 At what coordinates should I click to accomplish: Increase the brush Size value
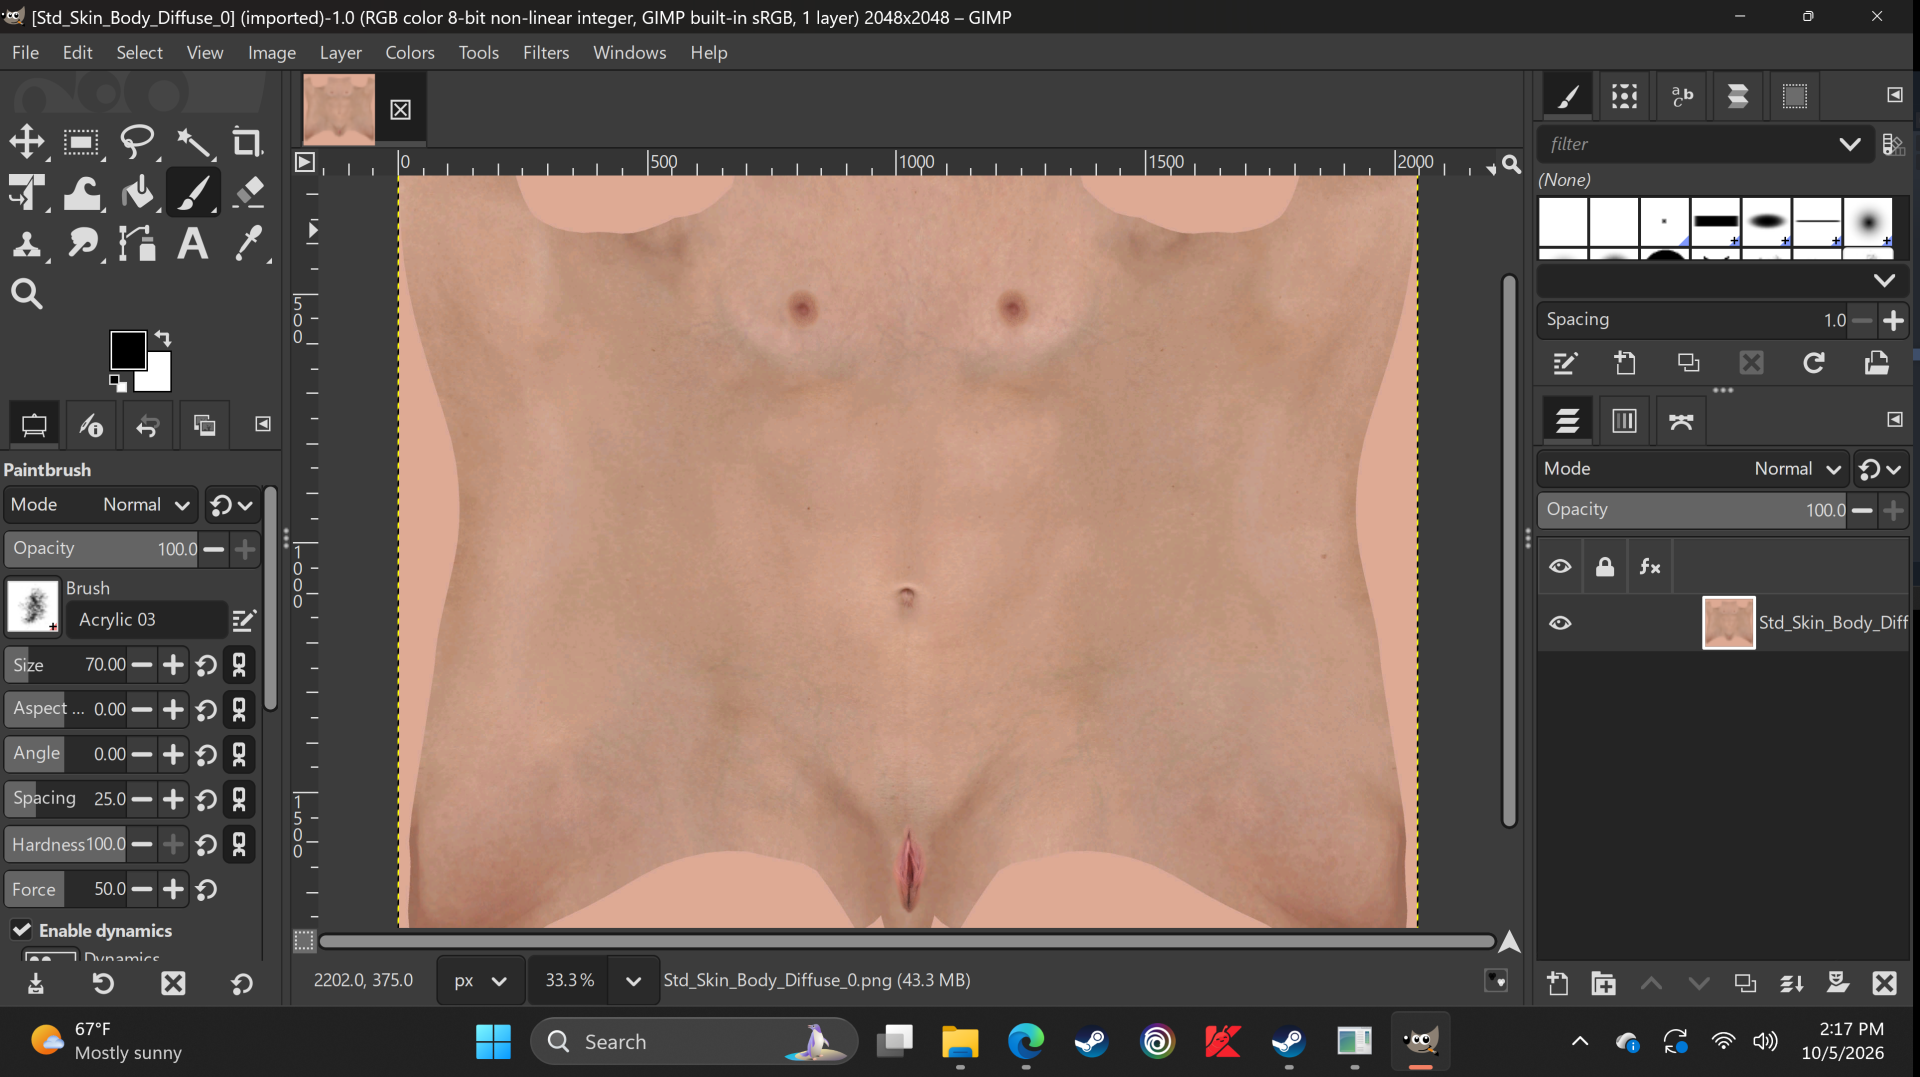173,665
